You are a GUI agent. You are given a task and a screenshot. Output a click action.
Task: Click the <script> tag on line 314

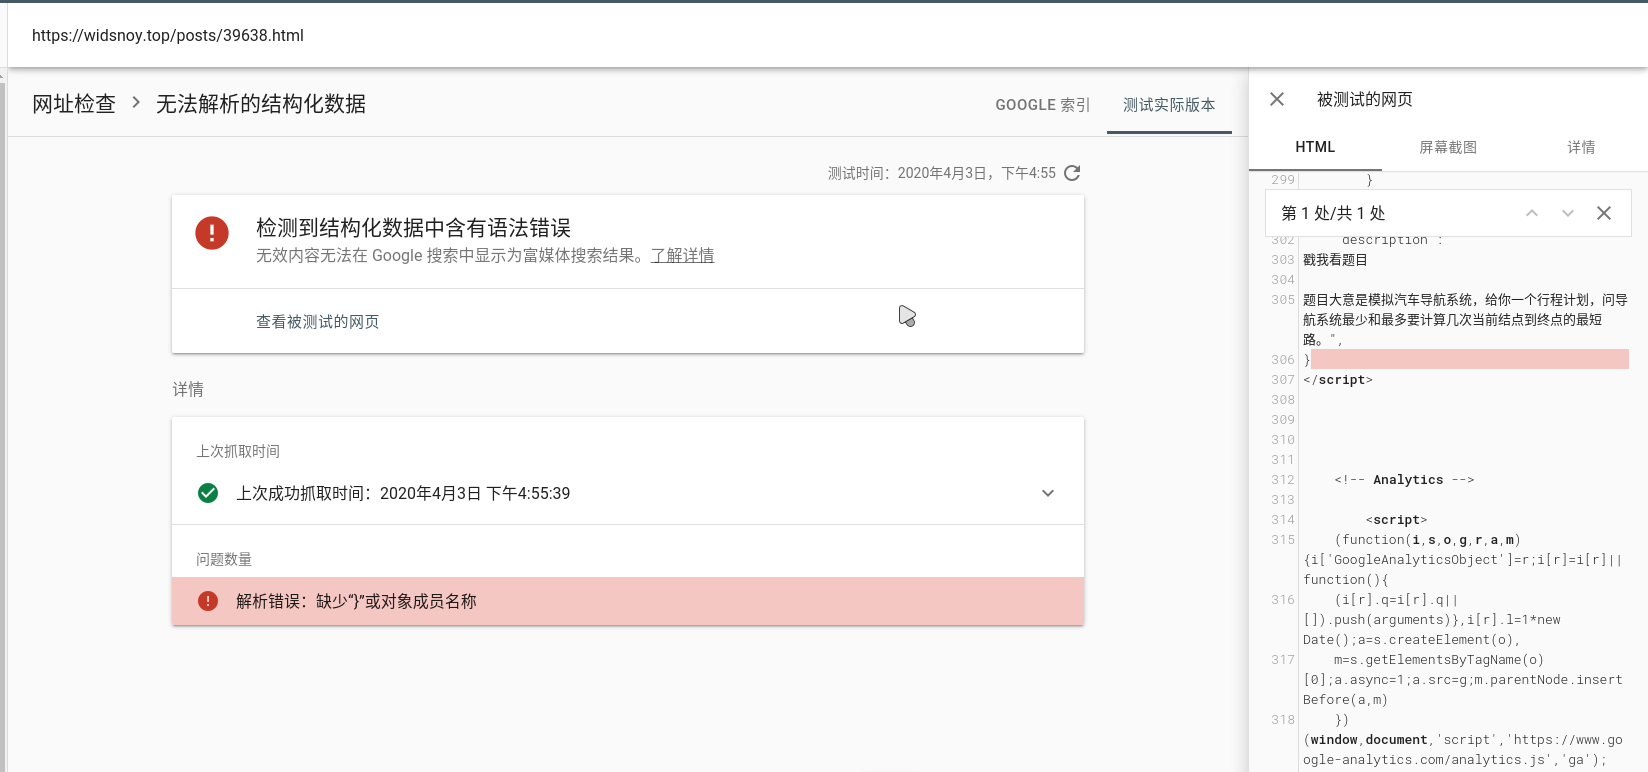click(x=1397, y=520)
